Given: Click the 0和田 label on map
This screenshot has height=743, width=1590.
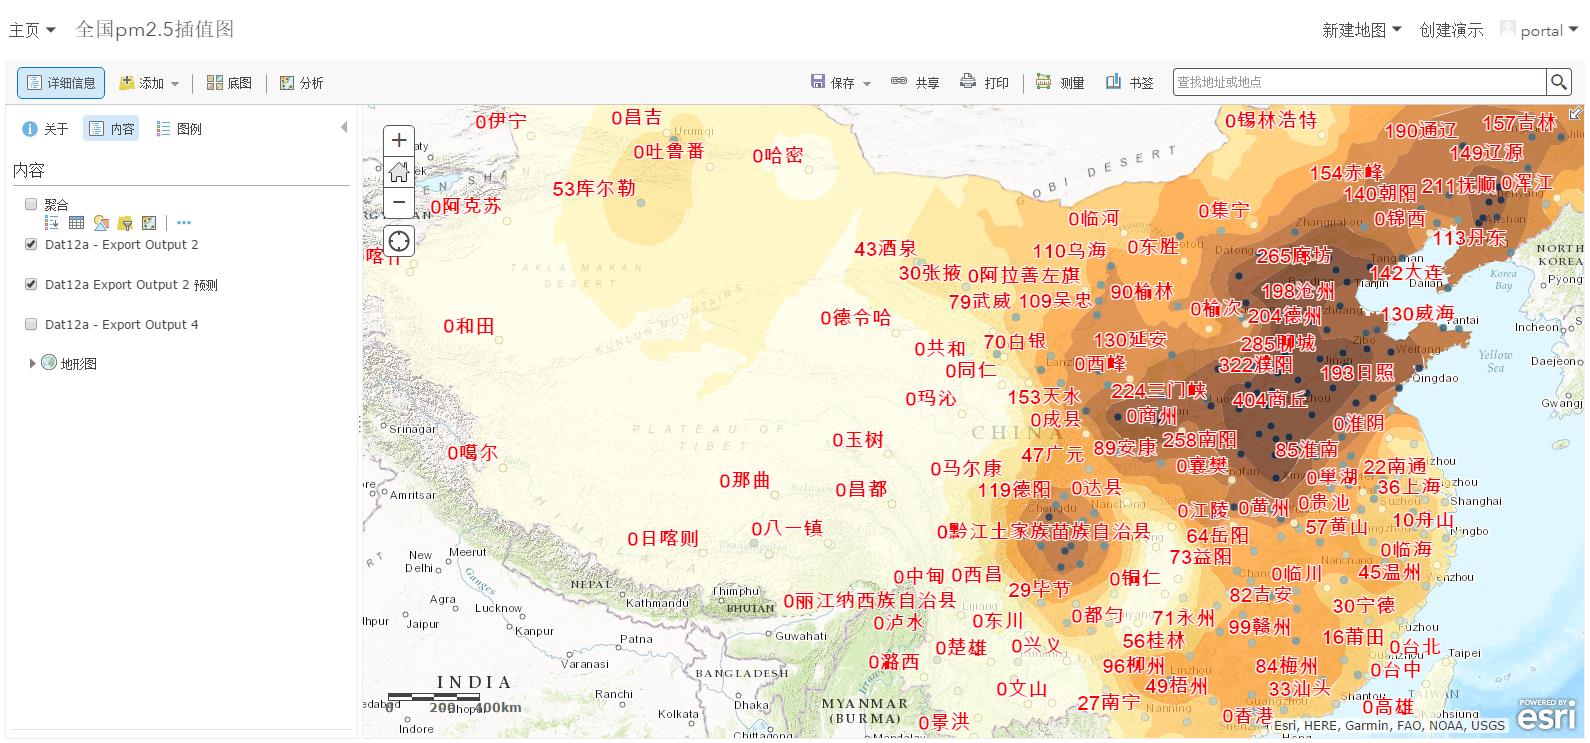Looking at the screenshot, I should tap(469, 325).
